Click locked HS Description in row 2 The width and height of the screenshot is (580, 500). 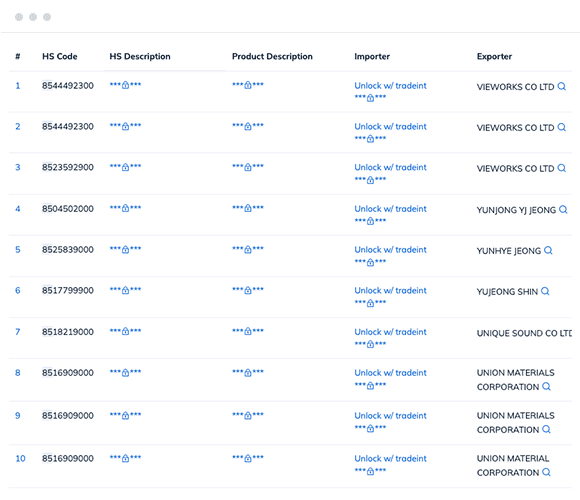pyautogui.click(x=125, y=126)
